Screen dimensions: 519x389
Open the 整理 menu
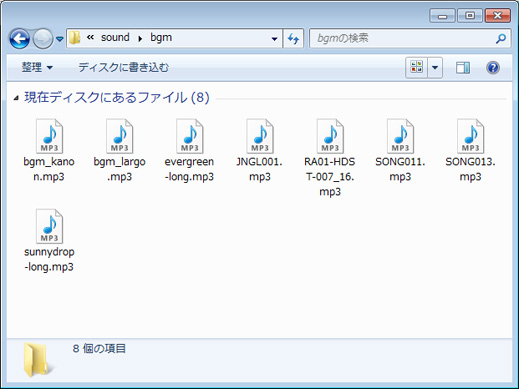click(x=37, y=68)
